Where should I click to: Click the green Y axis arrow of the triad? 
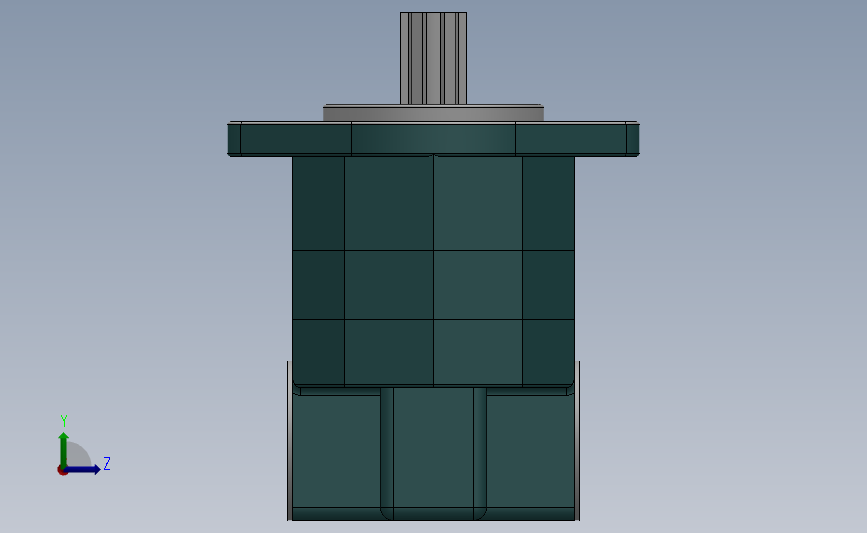pyautogui.click(x=64, y=450)
